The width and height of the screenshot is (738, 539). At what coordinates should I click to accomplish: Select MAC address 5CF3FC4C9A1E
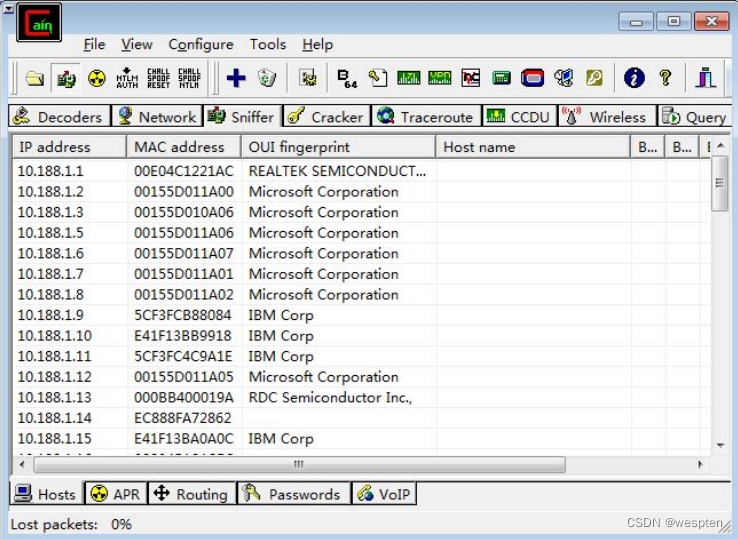pos(183,356)
